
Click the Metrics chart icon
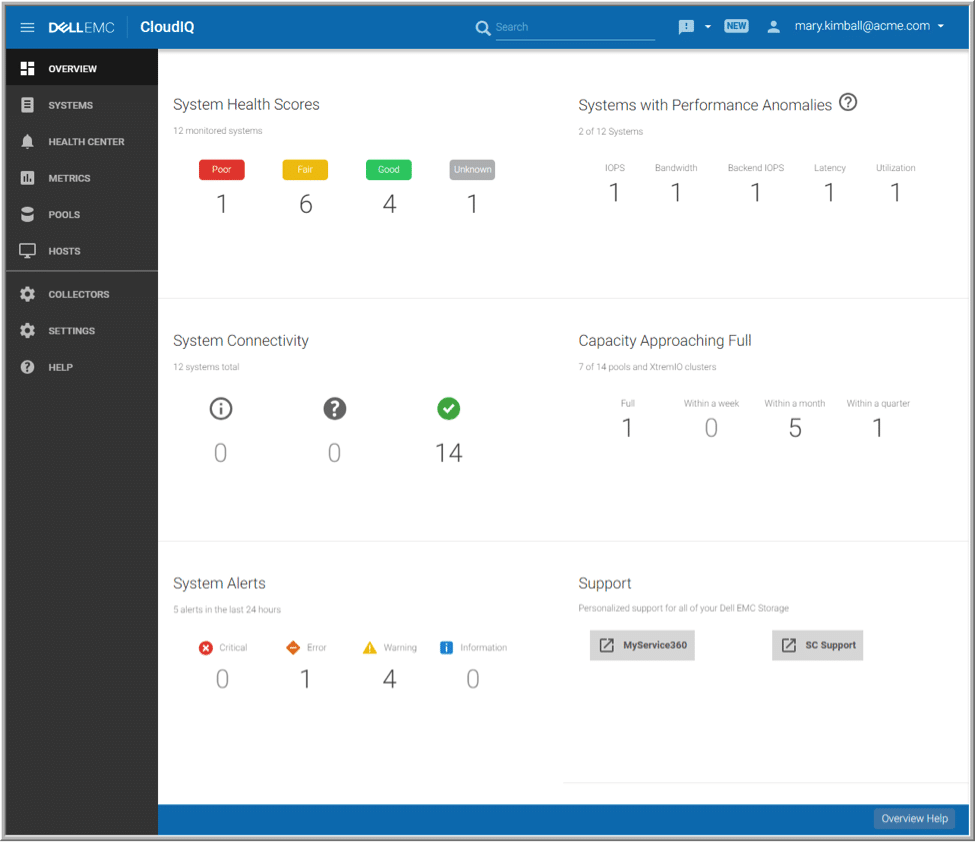(27, 178)
